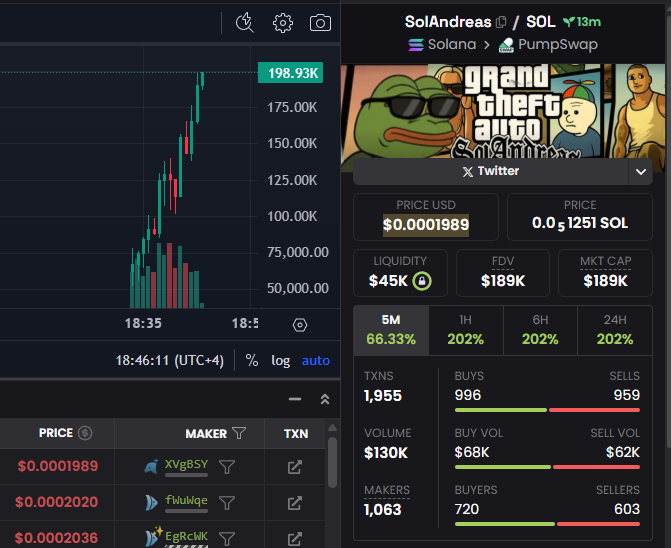This screenshot has width=671, height=548.
Task: Click the LIQUIDITY $45K value
Action: (x=388, y=281)
